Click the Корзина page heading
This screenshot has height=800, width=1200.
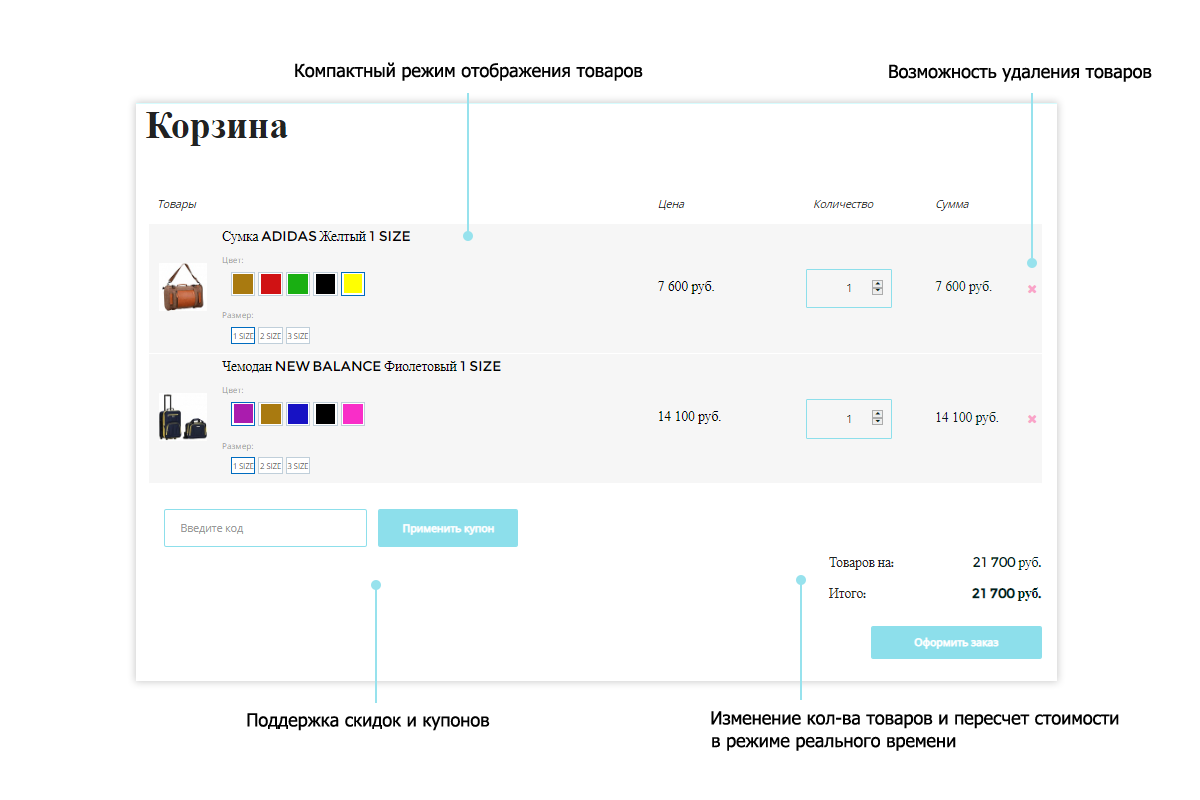pyautogui.click(x=217, y=127)
